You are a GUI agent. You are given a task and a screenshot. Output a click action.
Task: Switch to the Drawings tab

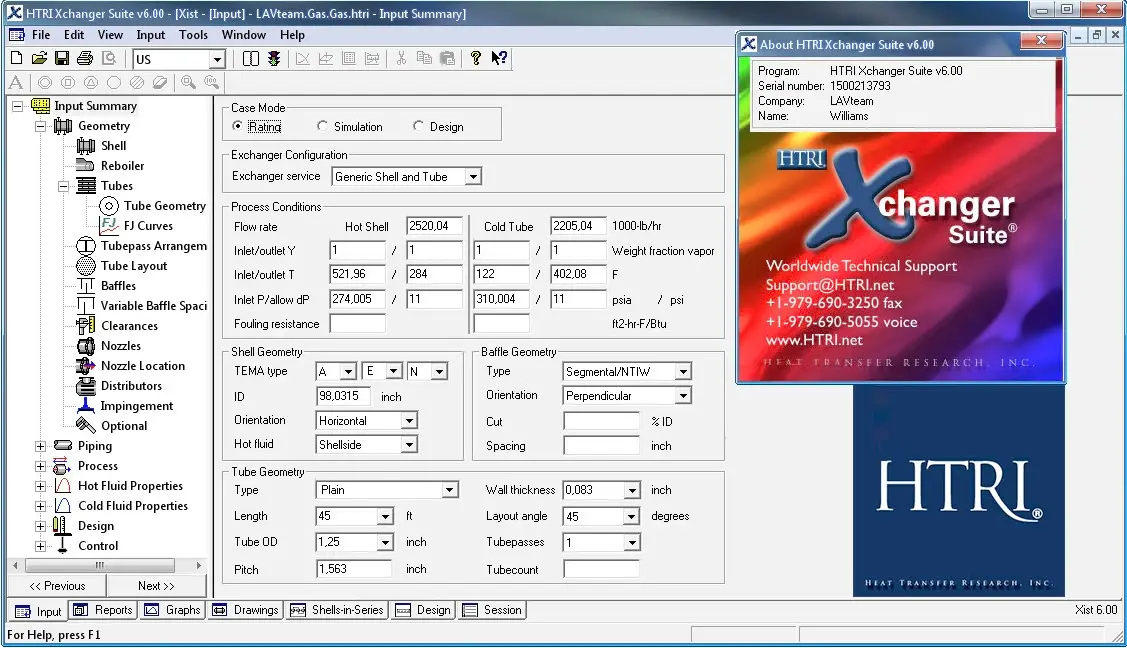coord(245,610)
